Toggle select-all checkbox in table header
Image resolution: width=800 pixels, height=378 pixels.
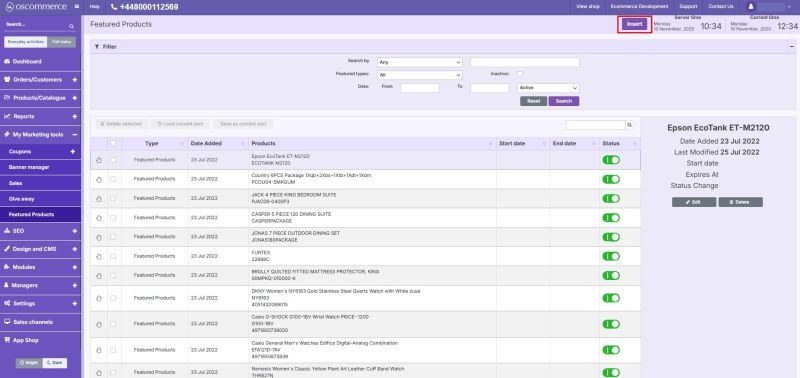pos(113,143)
